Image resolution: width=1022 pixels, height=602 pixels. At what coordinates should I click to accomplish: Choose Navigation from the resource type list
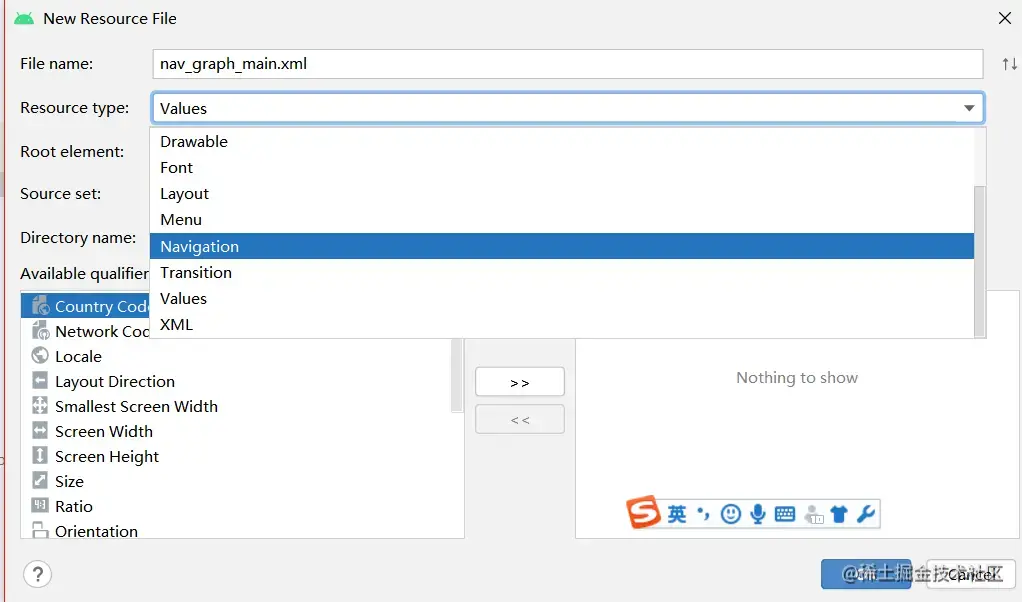[561, 246]
